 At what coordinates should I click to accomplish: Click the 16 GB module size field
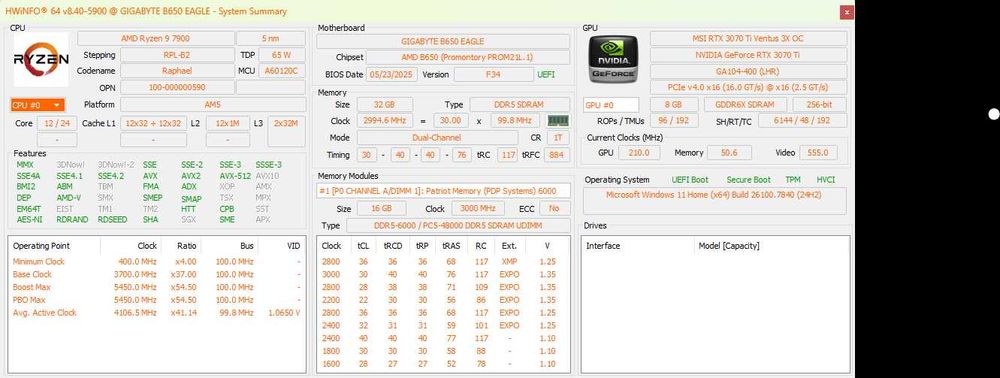[x=382, y=208]
